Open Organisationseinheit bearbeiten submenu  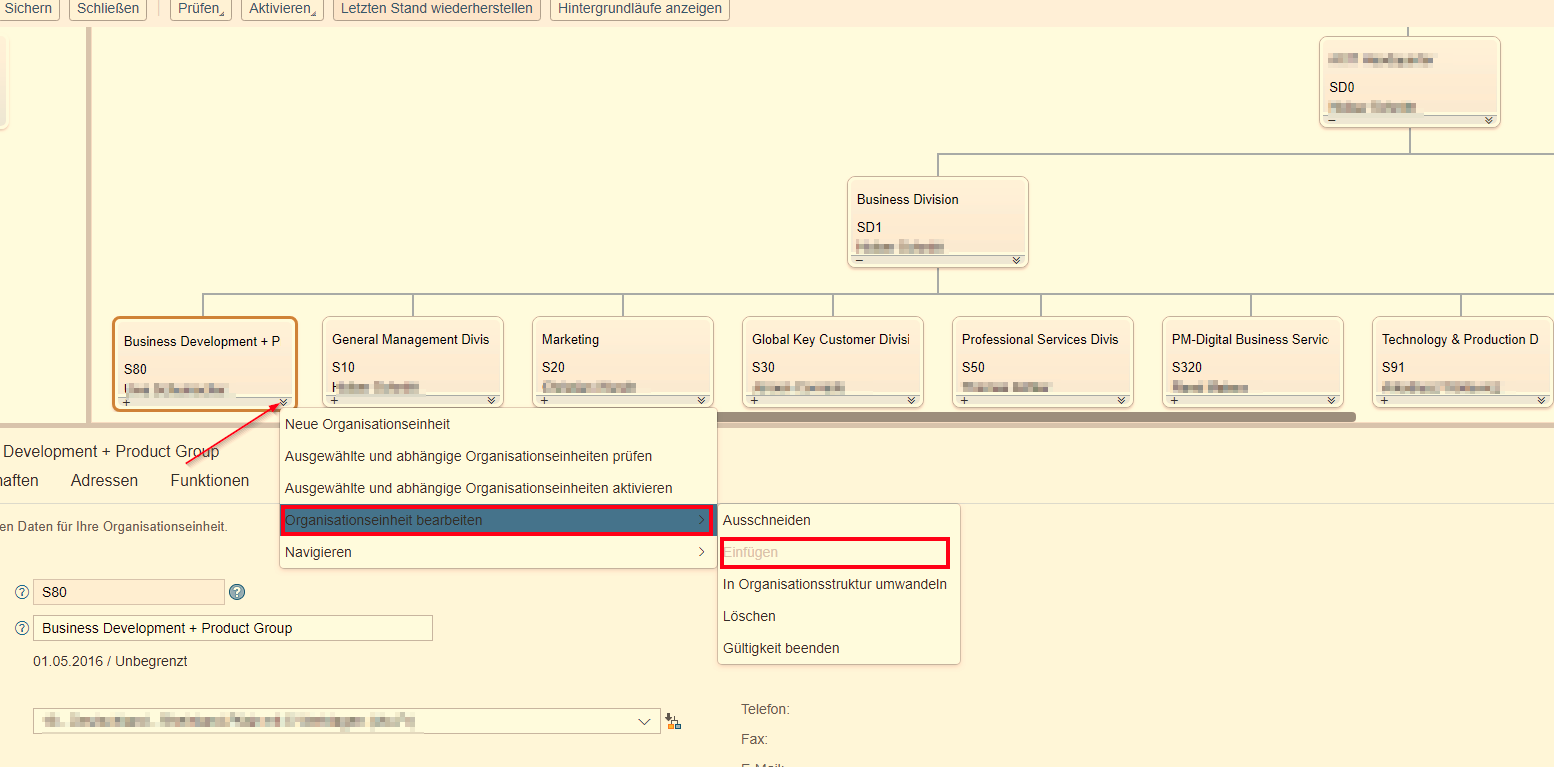coord(498,520)
